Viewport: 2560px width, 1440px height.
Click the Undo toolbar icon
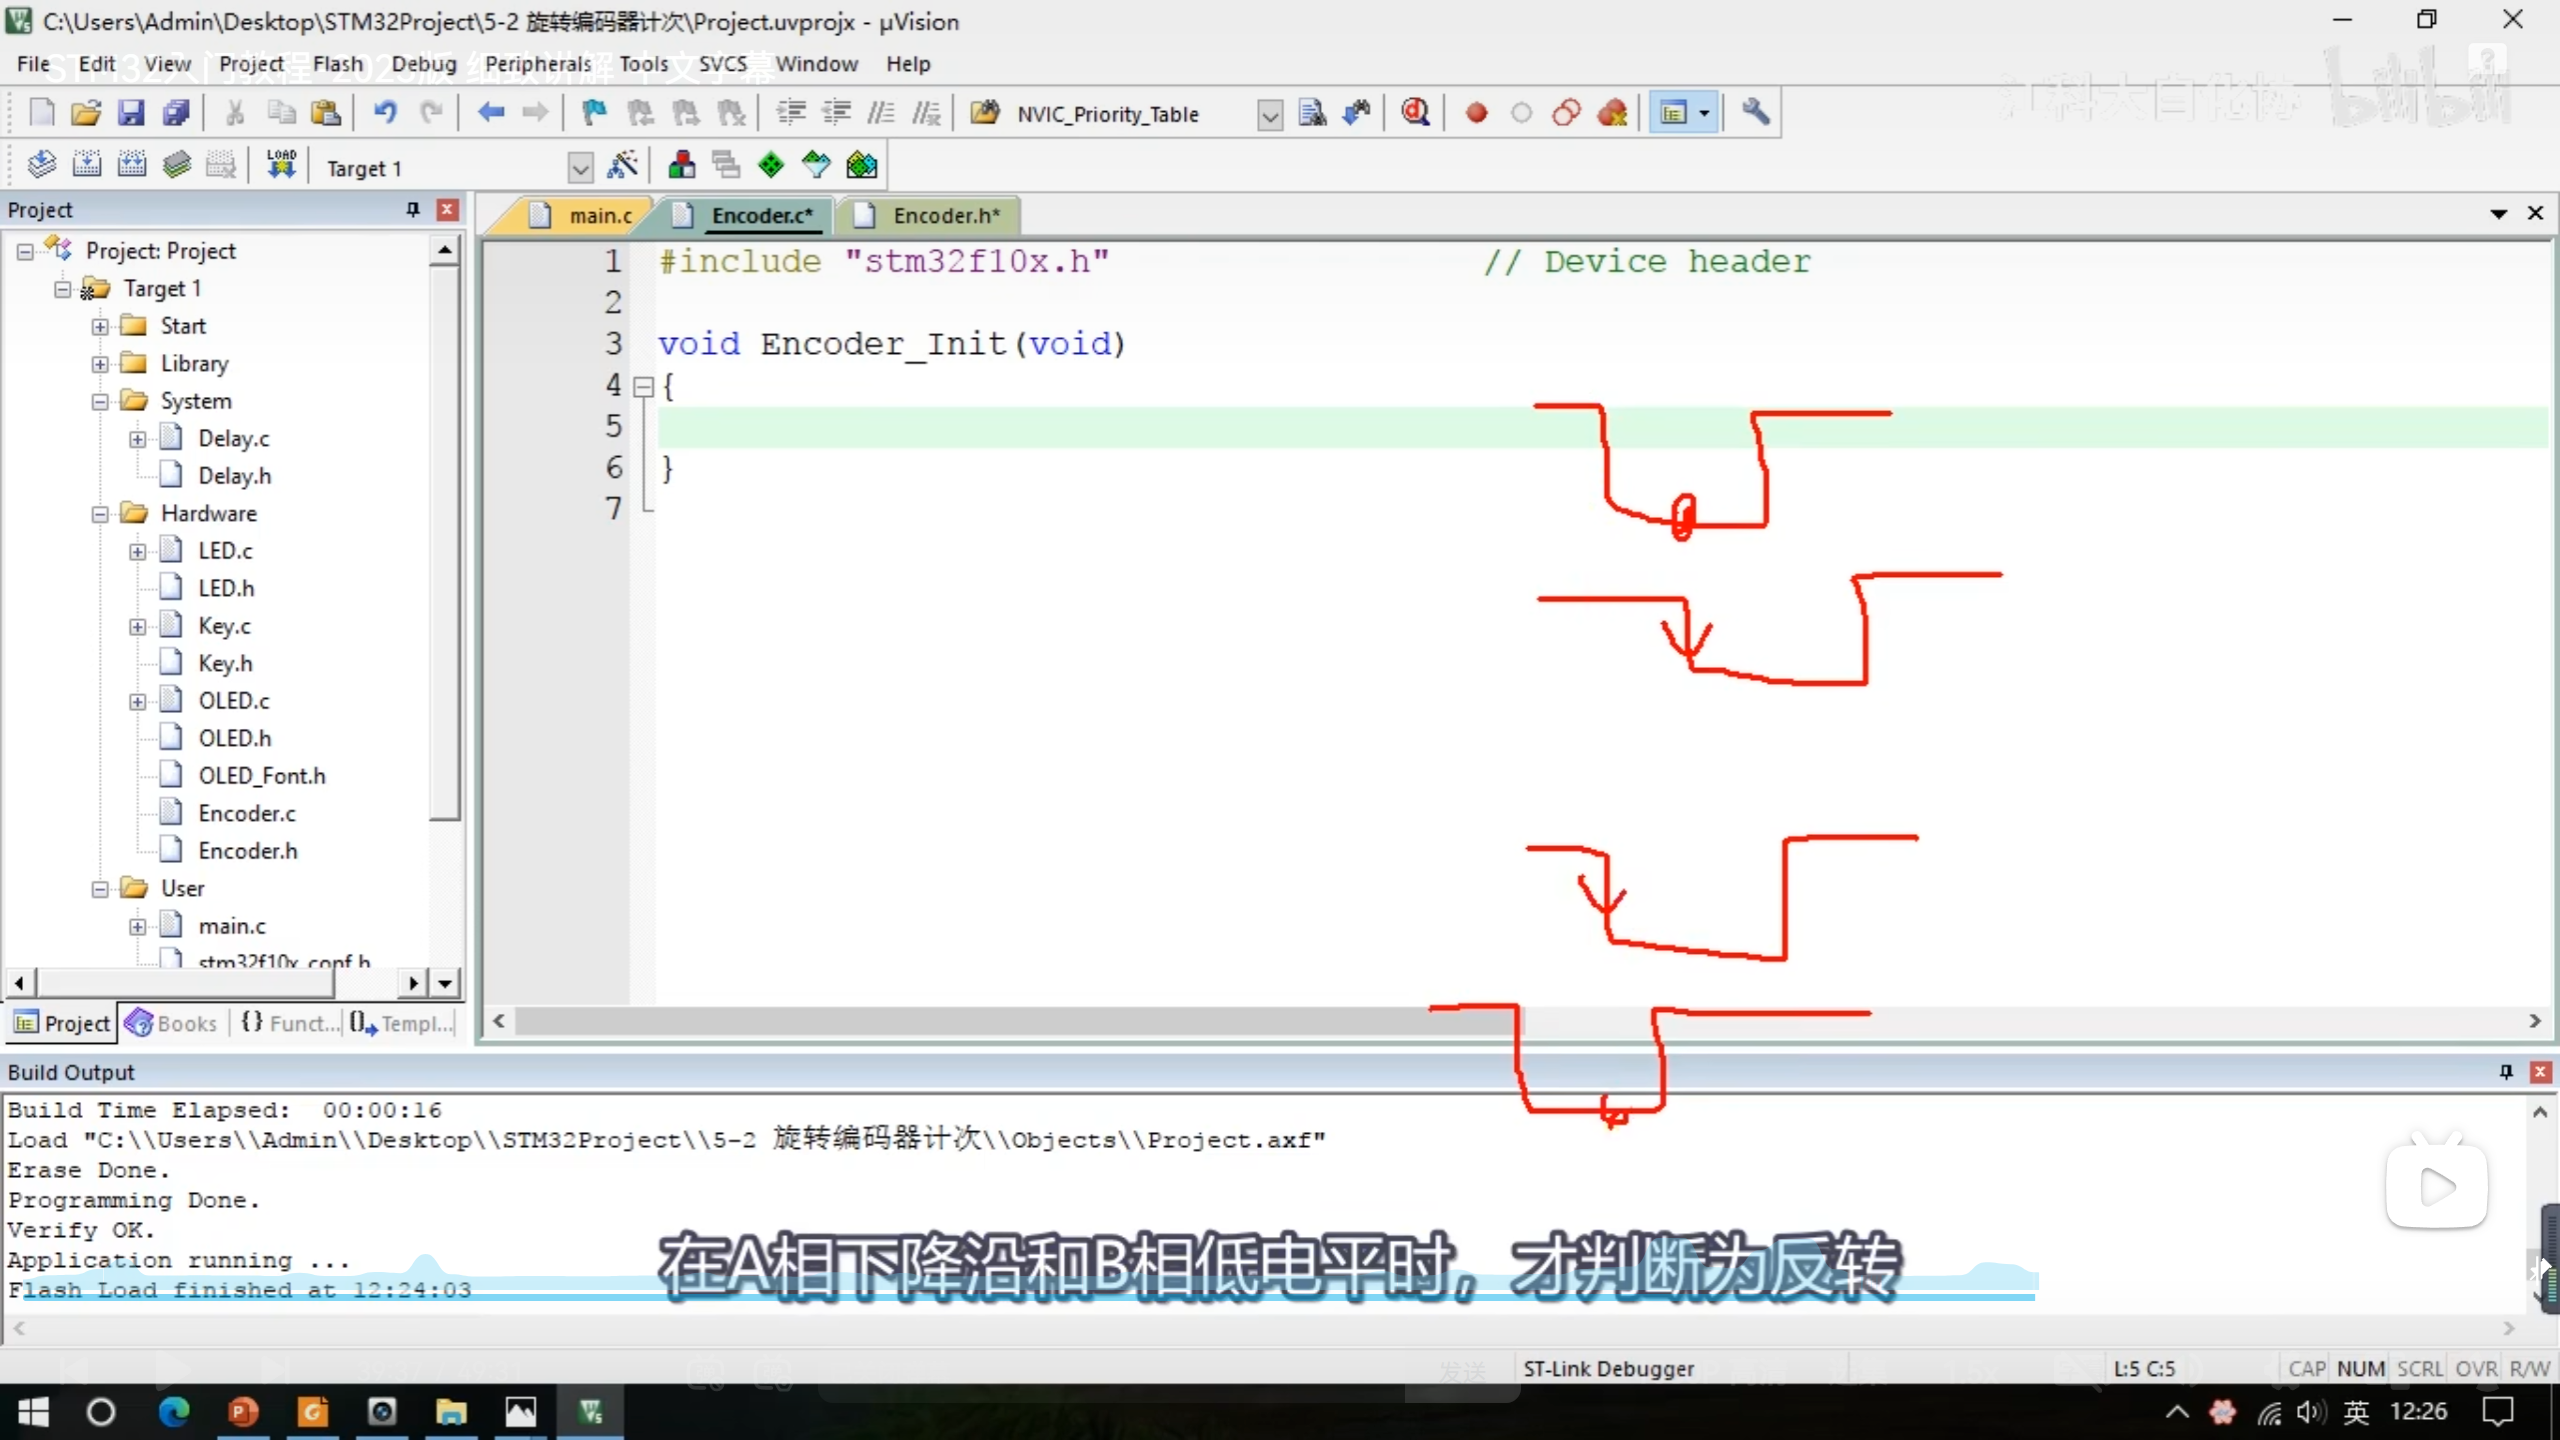click(x=384, y=113)
